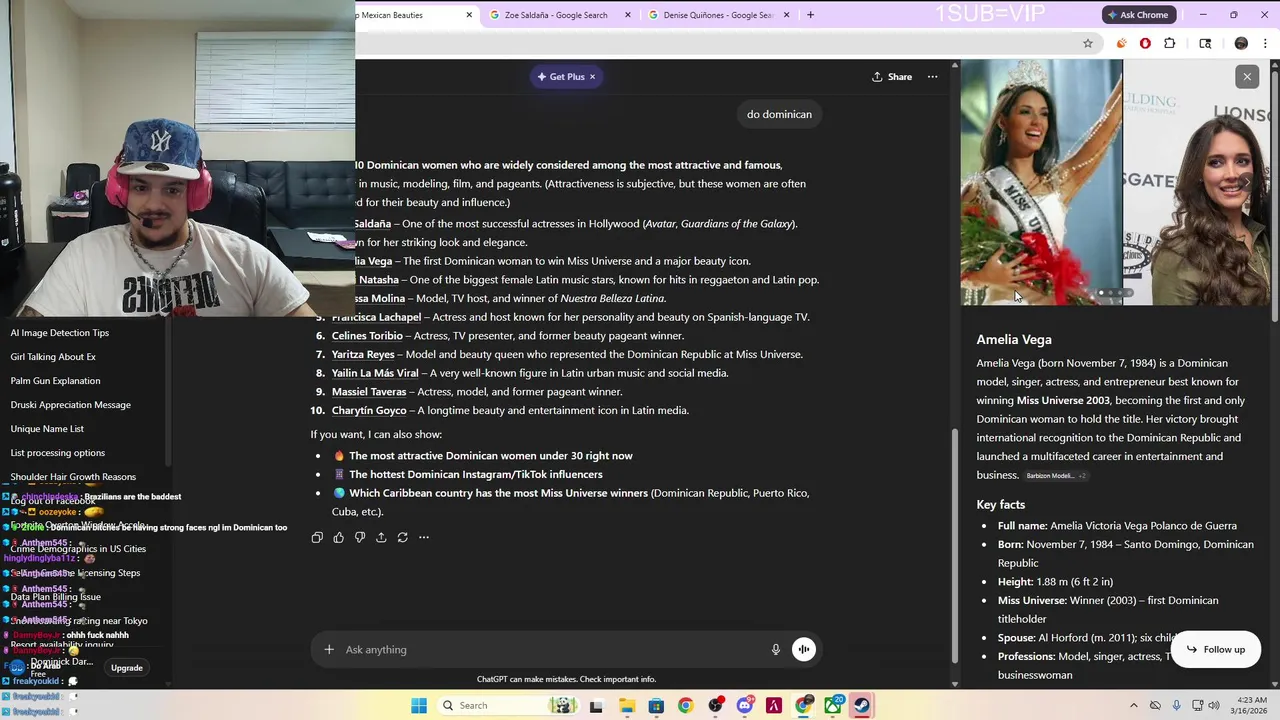Close the Denise Quiñones Google Search tab
The height and width of the screenshot is (720, 1280).
(786, 15)
